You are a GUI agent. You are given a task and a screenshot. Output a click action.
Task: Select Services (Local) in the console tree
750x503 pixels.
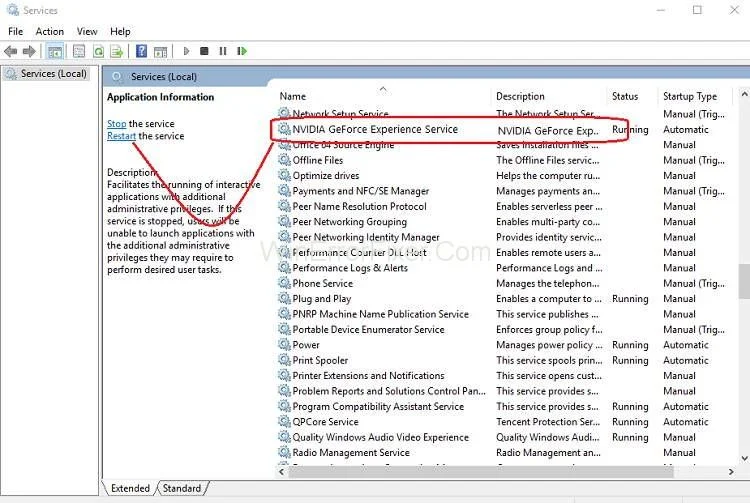tap(53, 74)
